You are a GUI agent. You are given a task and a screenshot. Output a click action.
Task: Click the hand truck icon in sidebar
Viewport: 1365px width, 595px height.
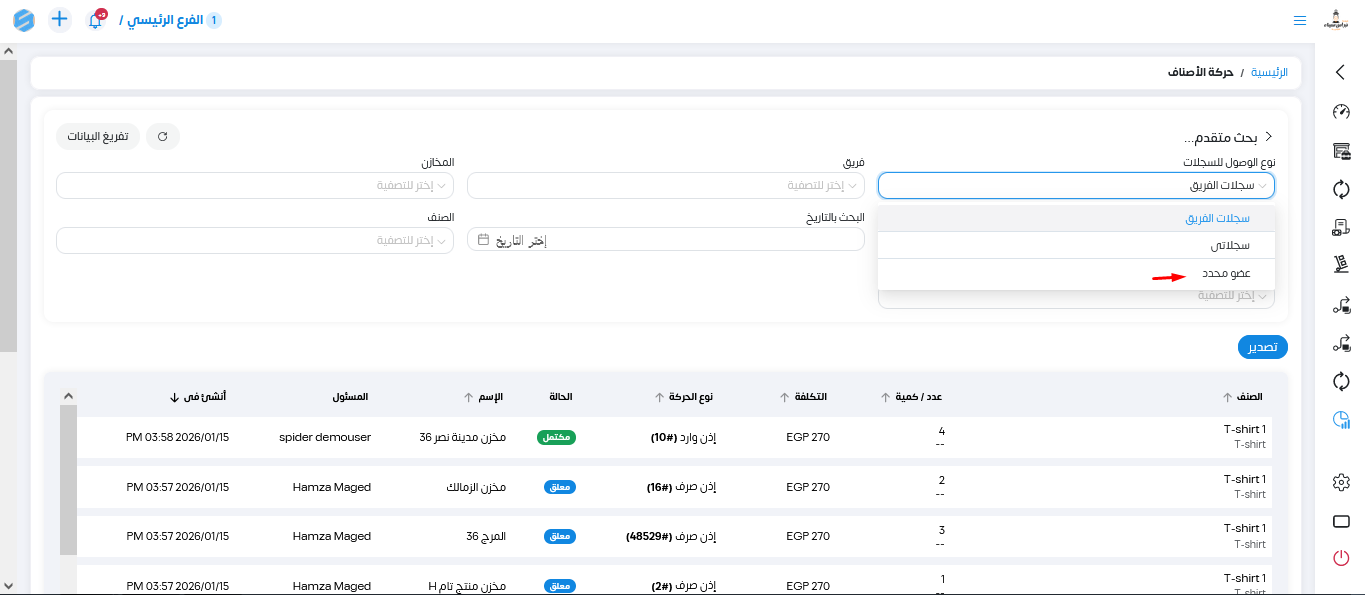[x=1341, y=265]
